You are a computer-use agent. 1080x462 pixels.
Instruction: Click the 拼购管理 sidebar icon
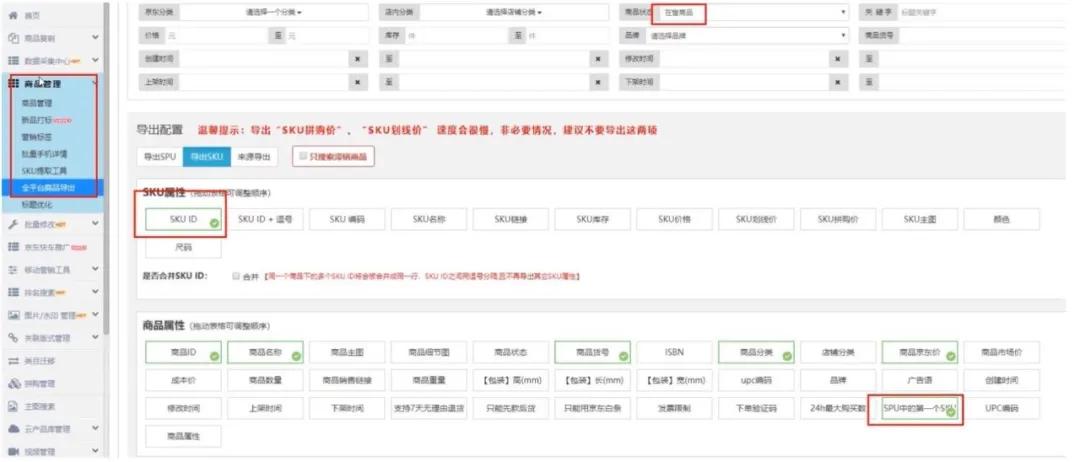[12, 384]
